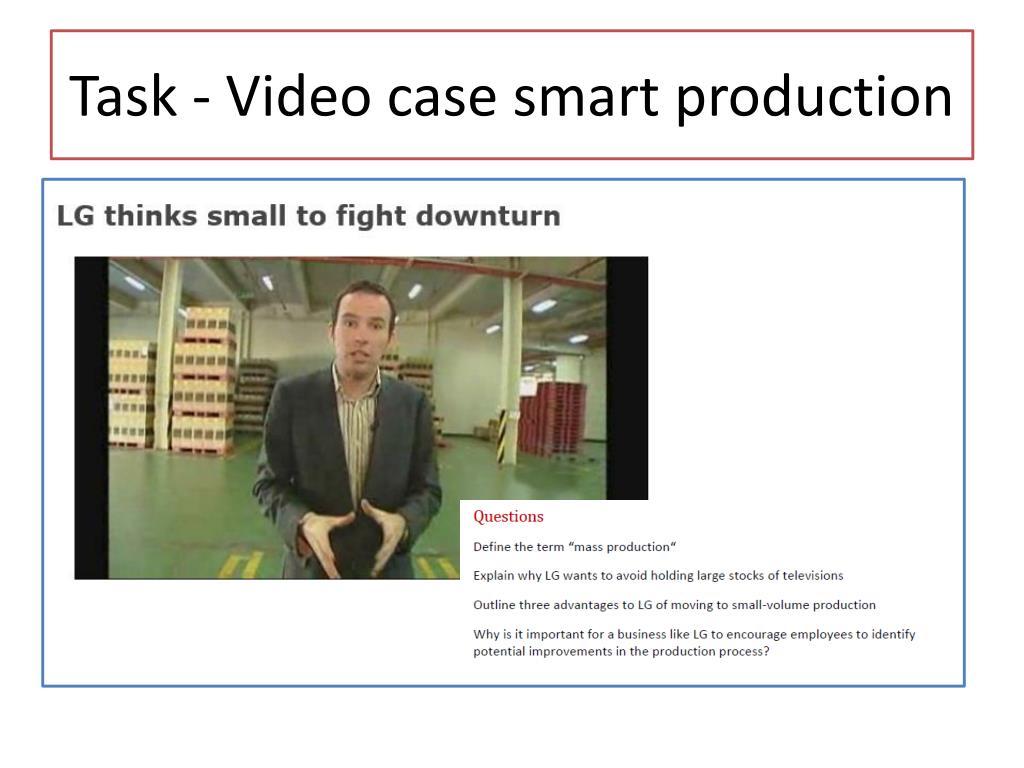
Task: Click the question 'Outline three advantages to LG'
Action: (x=675, y=605)
